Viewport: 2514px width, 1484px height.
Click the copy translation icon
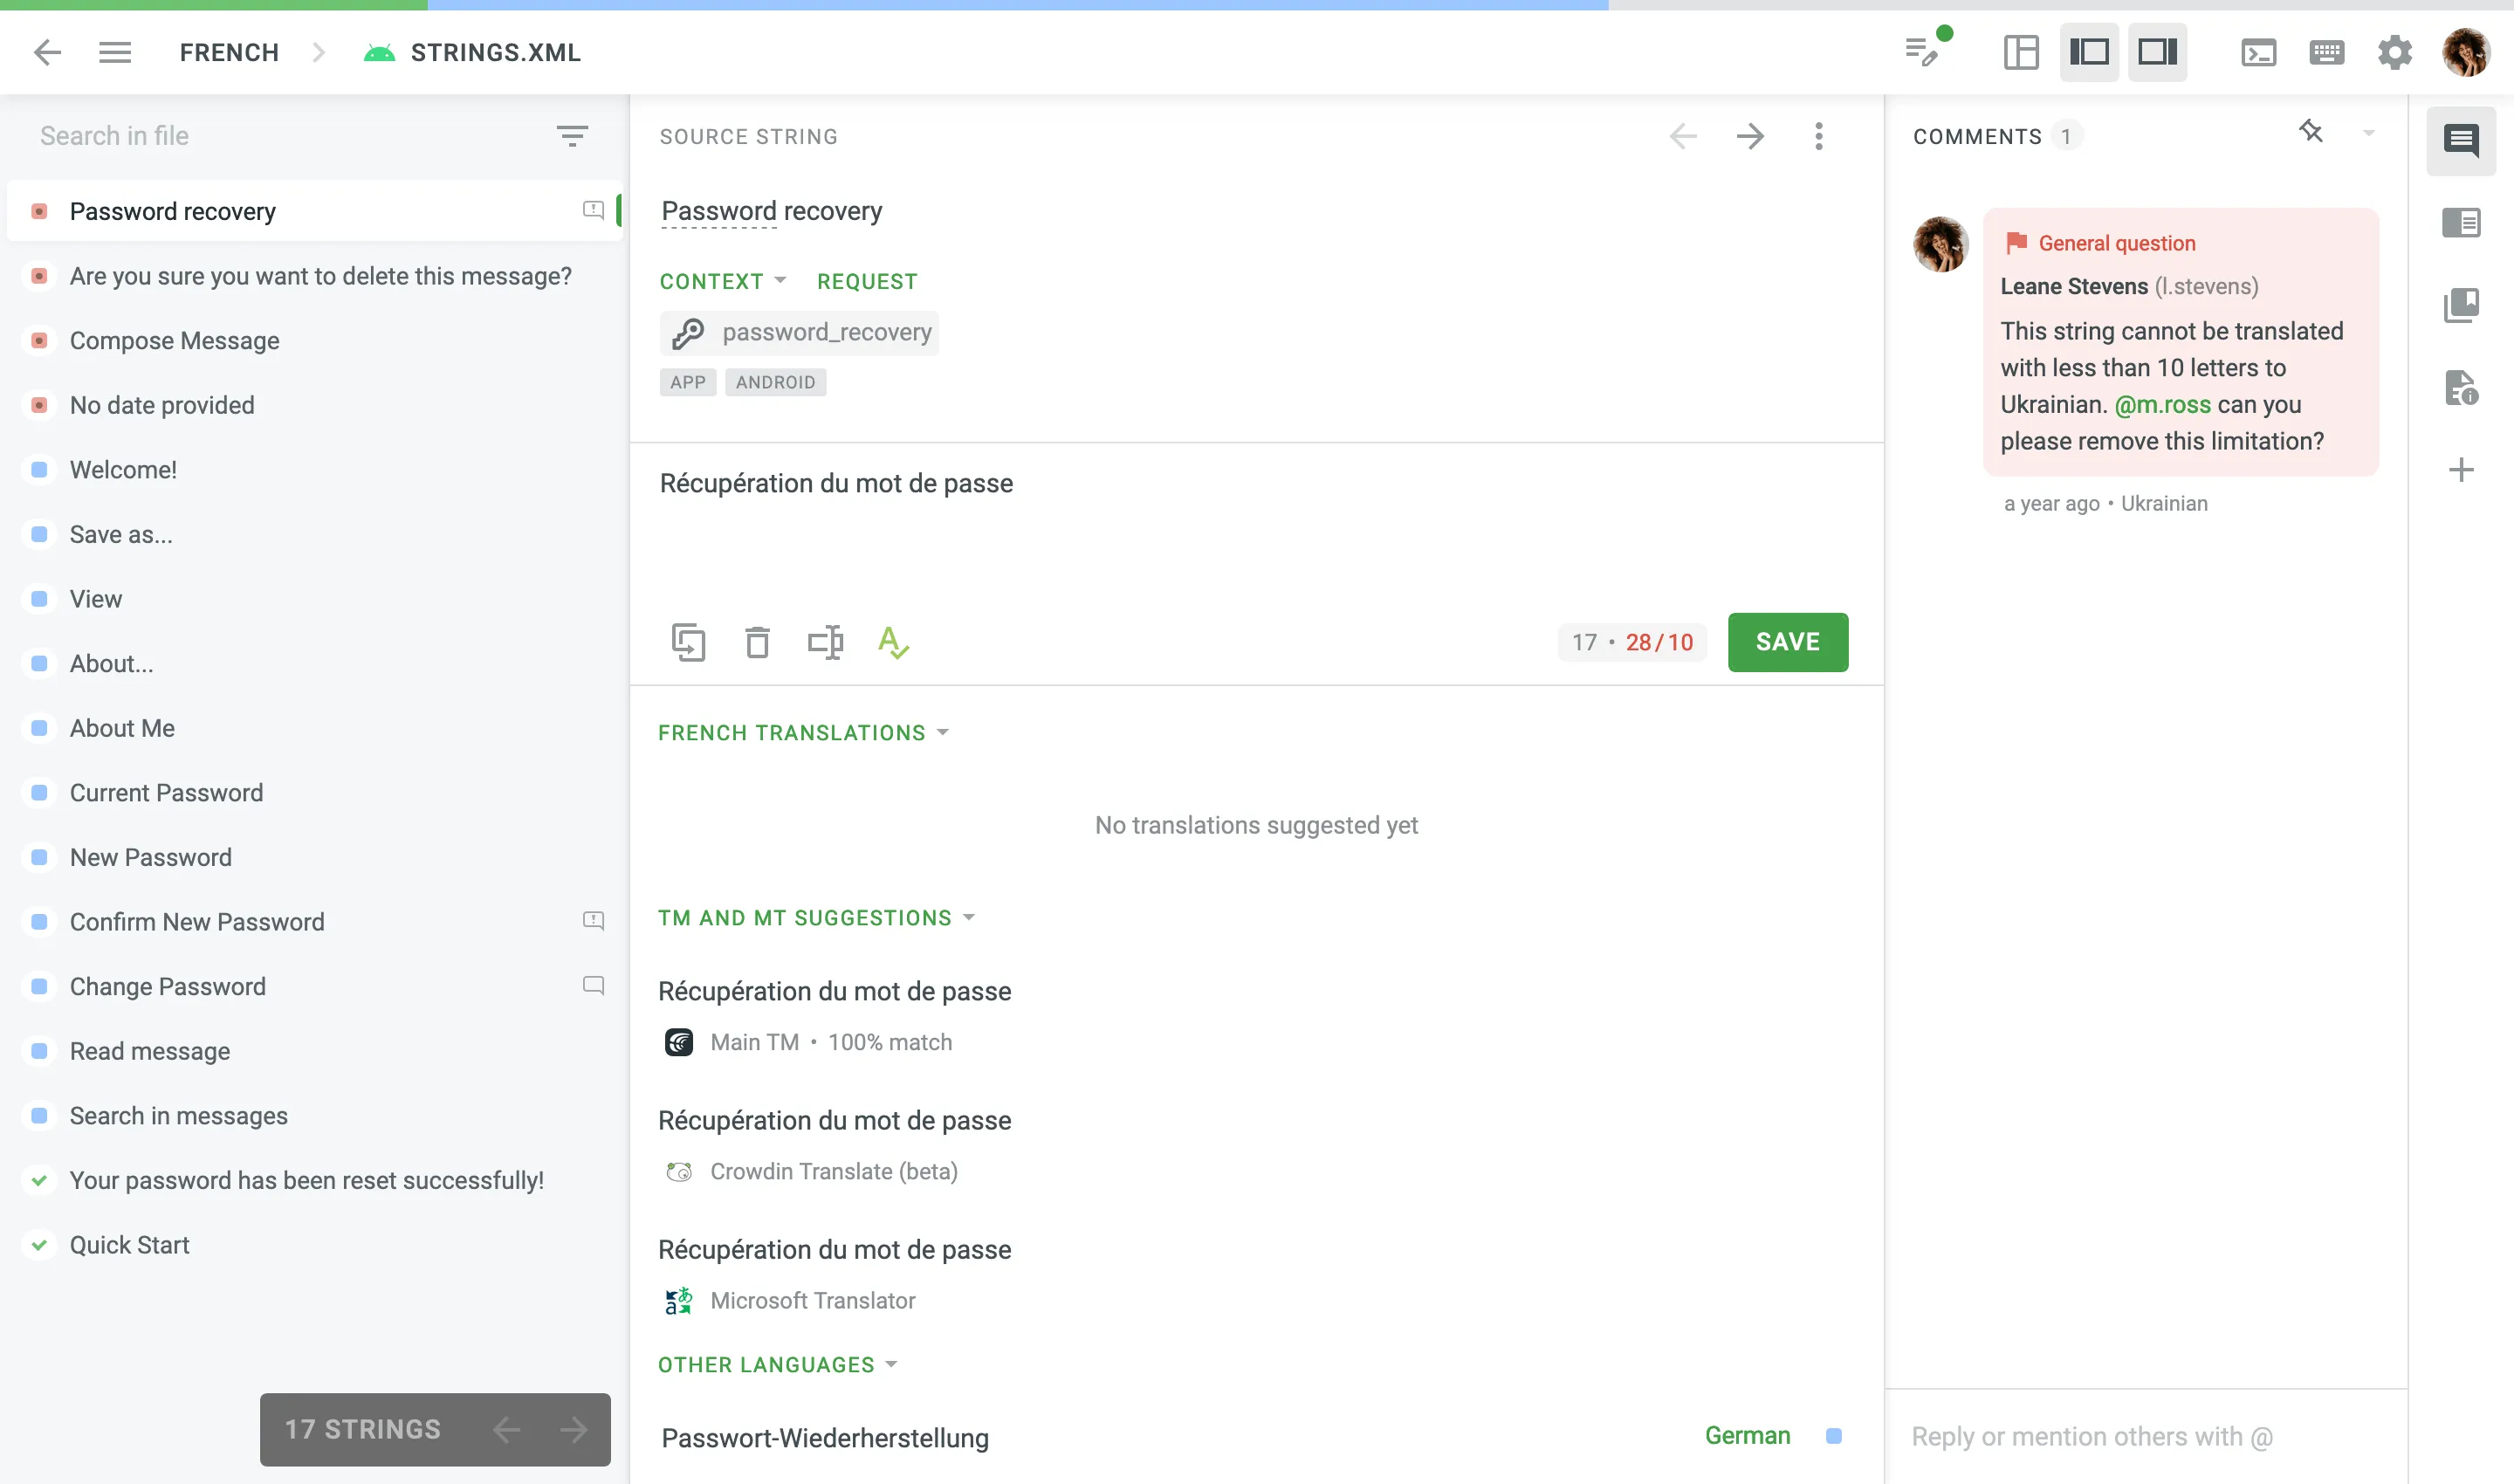coord(689,642)
